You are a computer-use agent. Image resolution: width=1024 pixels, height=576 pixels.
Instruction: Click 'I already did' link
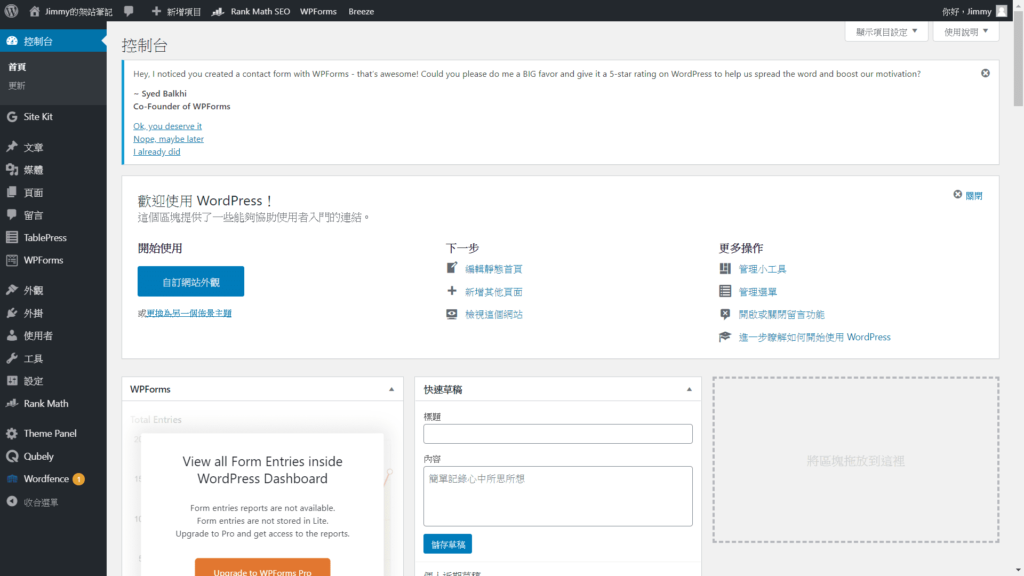click(x=157, y=152)
